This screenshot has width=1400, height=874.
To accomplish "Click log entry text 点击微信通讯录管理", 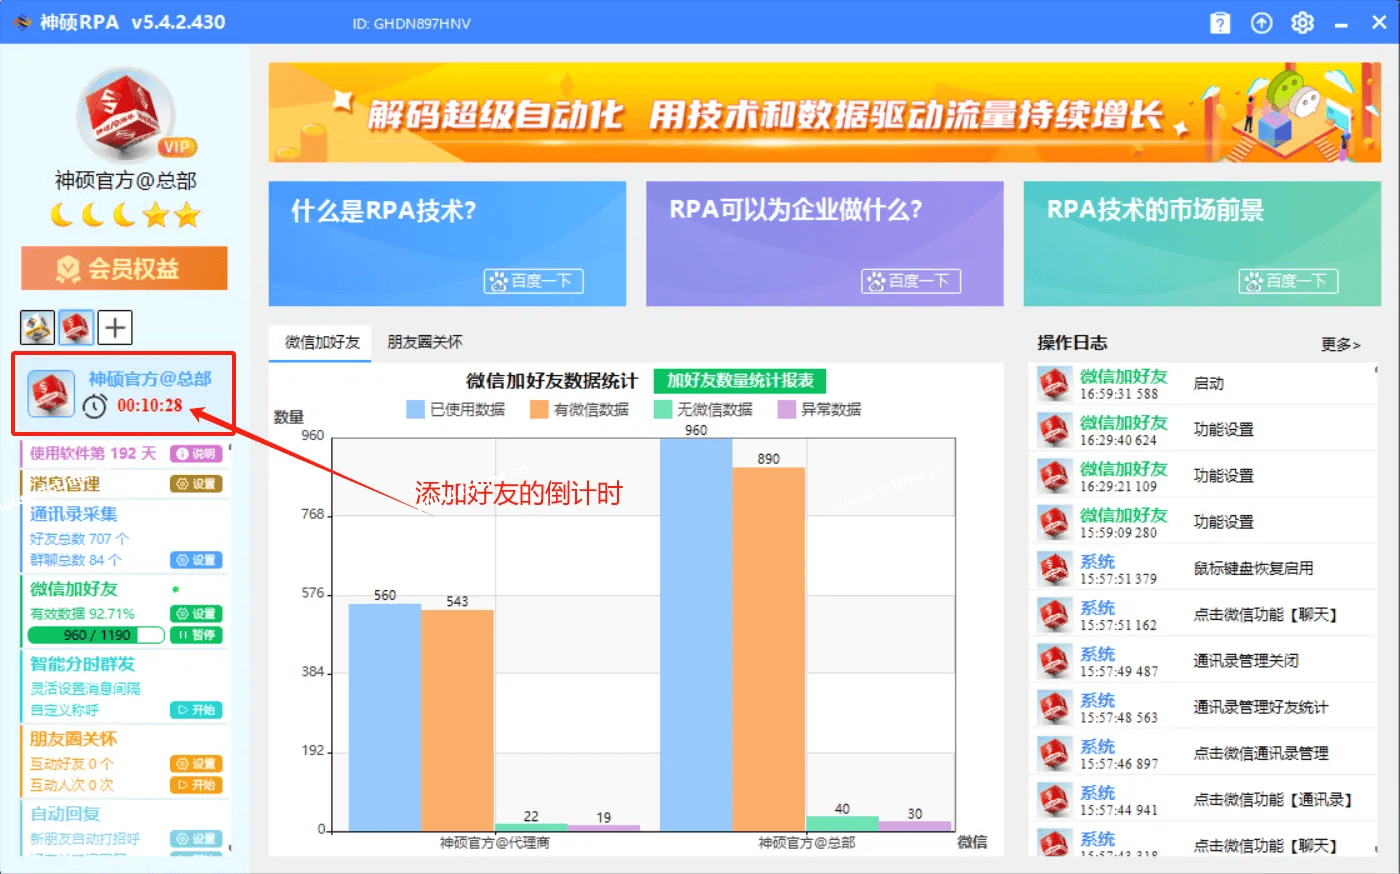I will click(1260, 754).
